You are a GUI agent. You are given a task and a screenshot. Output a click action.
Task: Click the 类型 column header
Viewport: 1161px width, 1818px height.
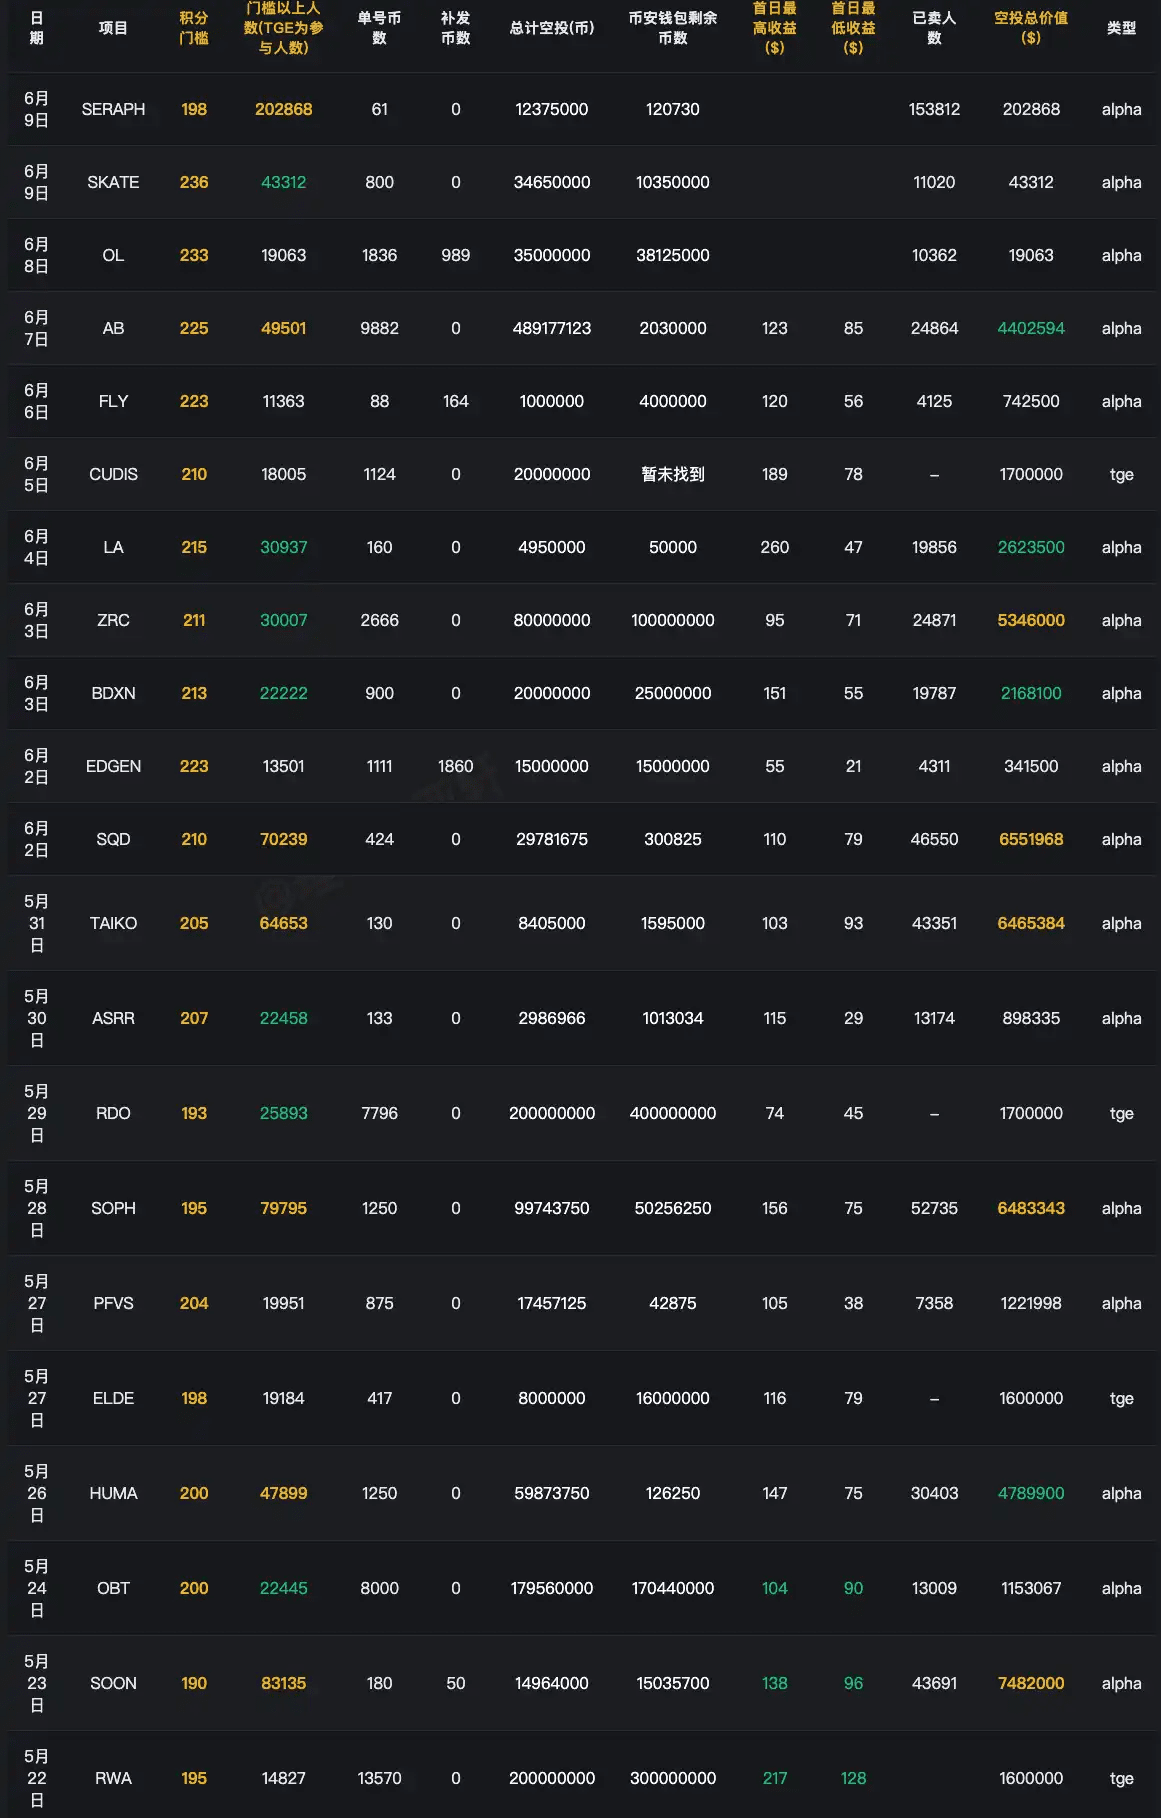coord(1122,28)
